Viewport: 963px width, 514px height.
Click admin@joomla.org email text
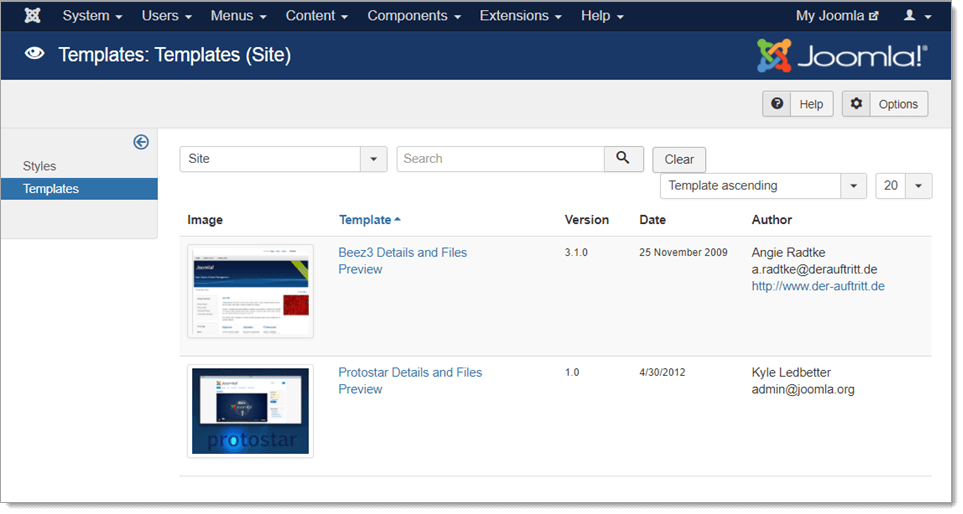pyautogui.click(x=803, y=389)
